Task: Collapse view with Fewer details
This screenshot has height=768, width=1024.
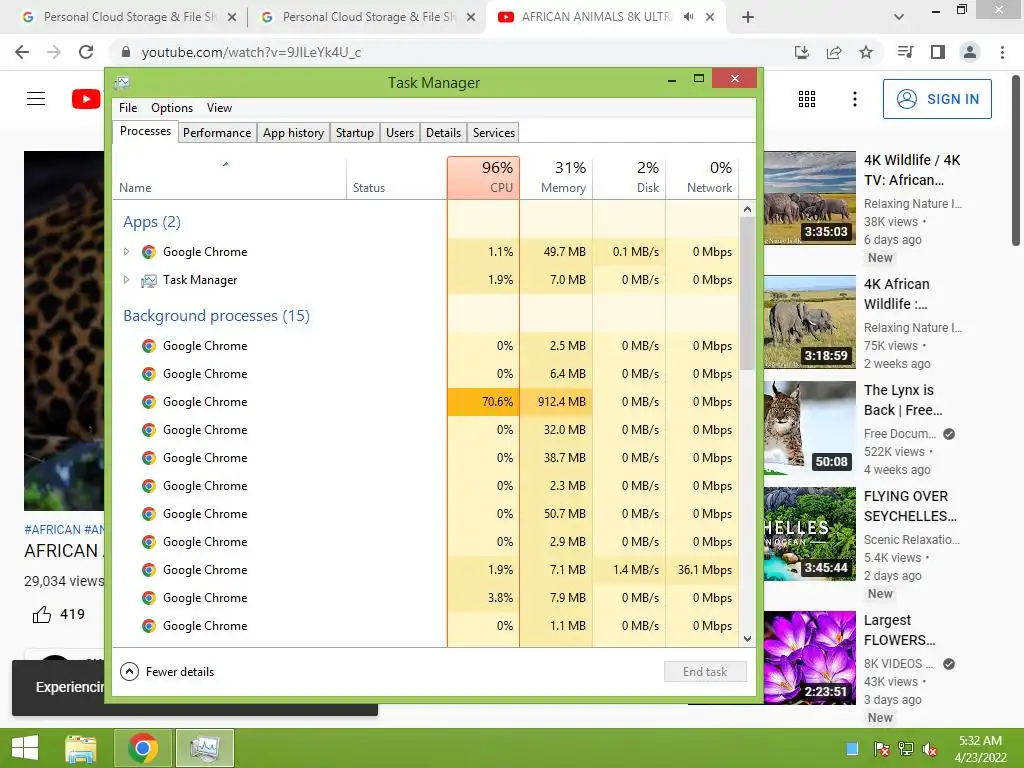Action: click(167, 671)
